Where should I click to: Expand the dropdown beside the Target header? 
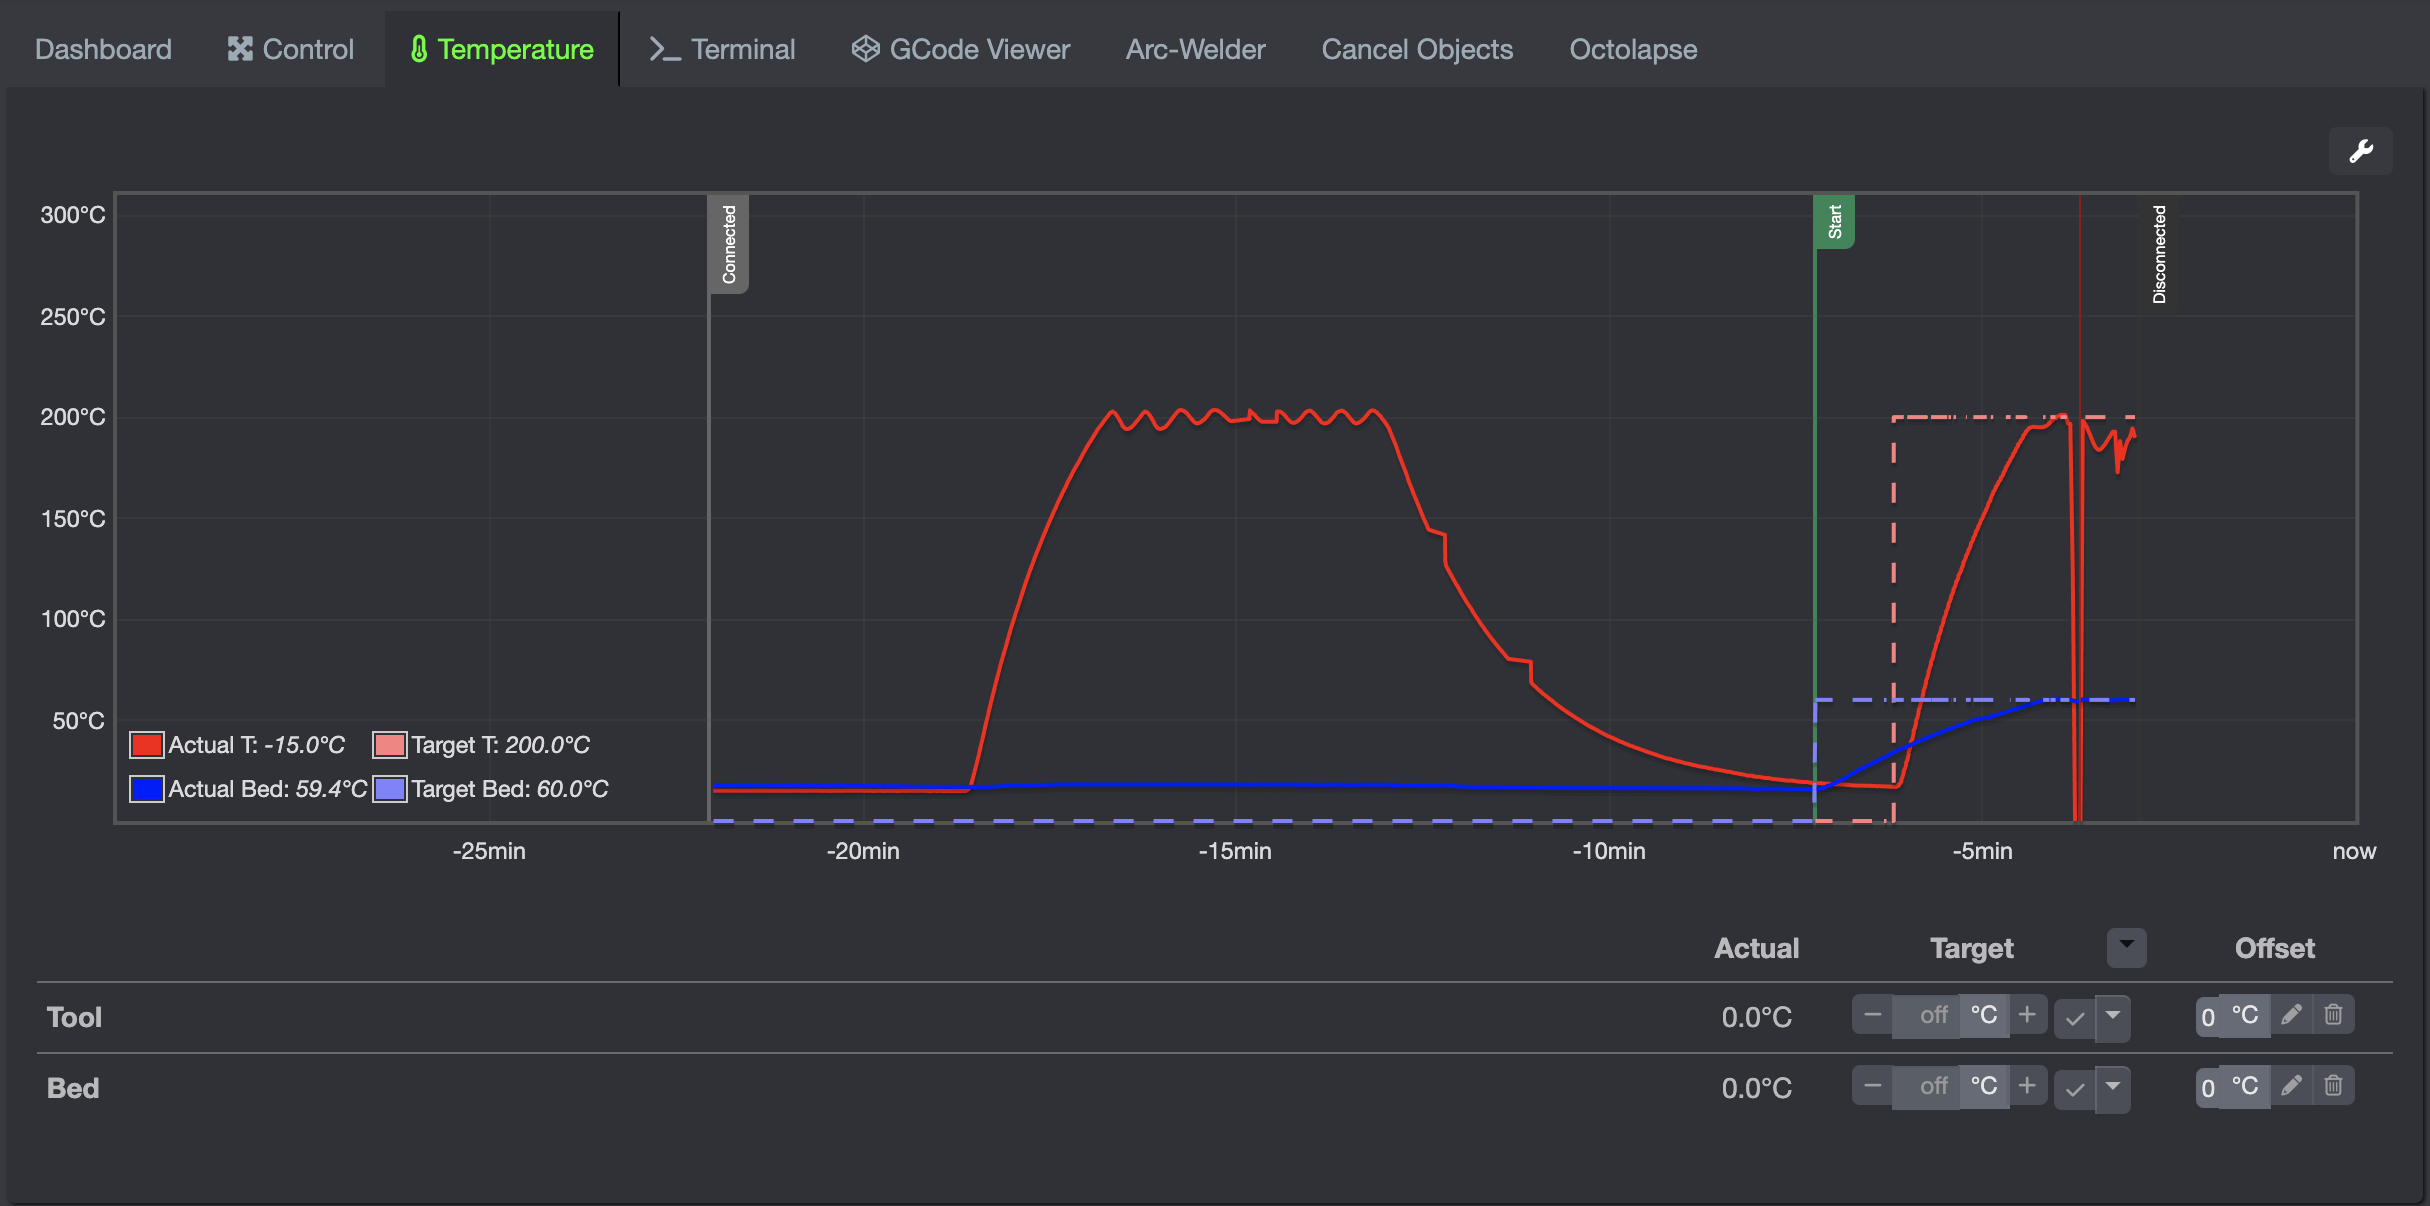tap(2126, 946)
